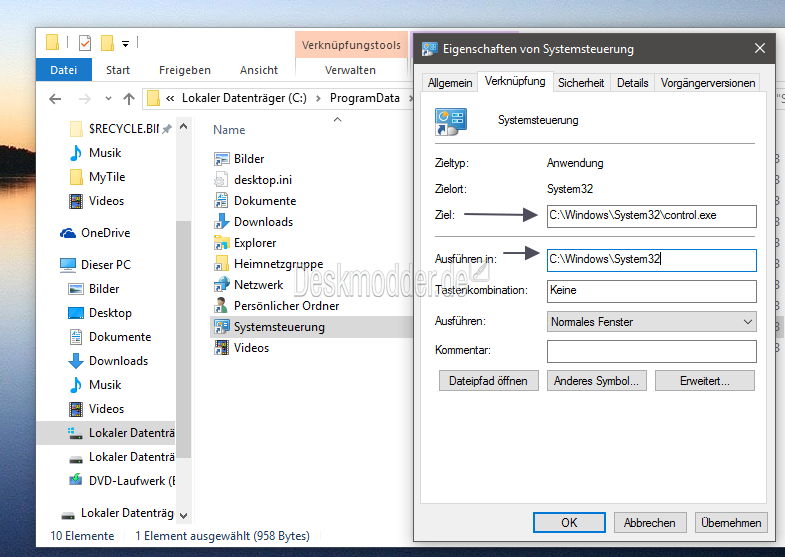
Task: Click Dateipfad öffnen button
Action: tap(489, 381)
